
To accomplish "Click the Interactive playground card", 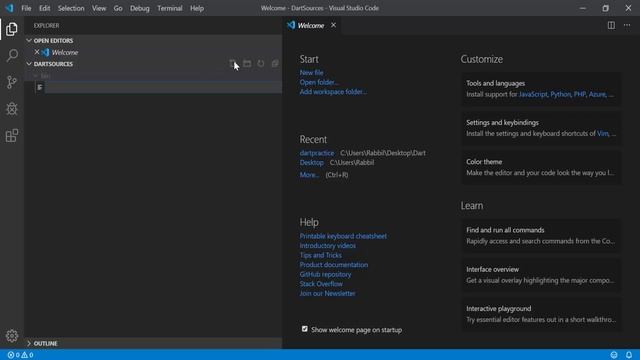I will click(x=541, y=314).
